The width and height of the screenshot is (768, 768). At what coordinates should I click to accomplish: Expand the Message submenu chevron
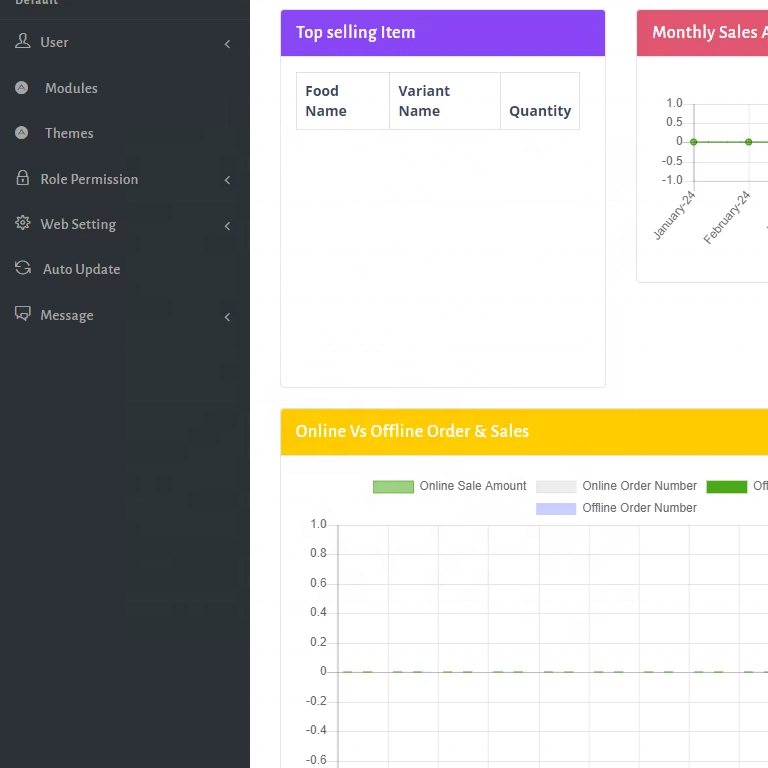pos(227,317)
